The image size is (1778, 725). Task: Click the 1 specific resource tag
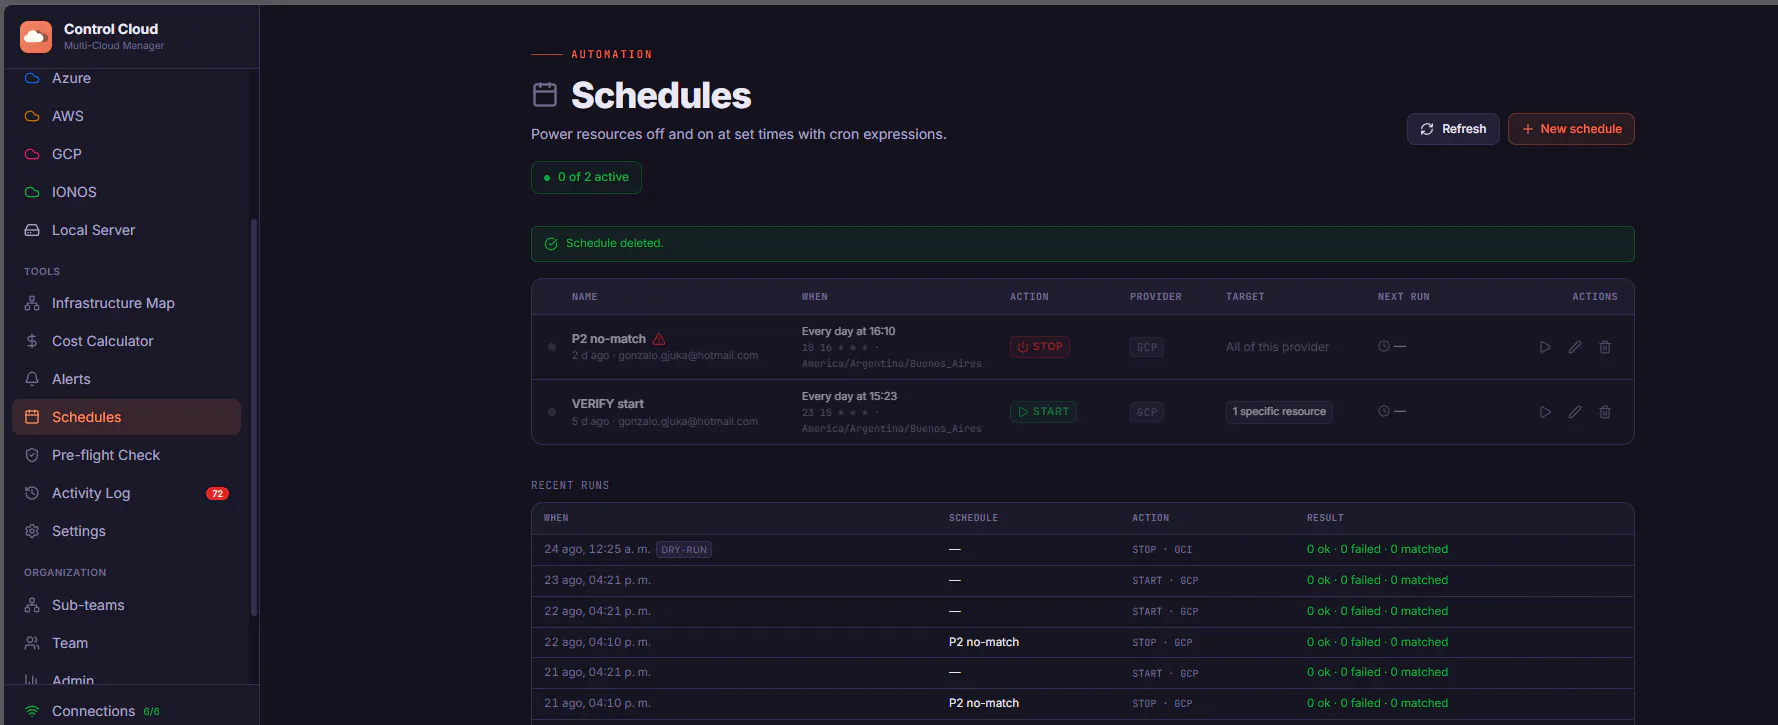pyautogui.click(x=1279, y=412)
